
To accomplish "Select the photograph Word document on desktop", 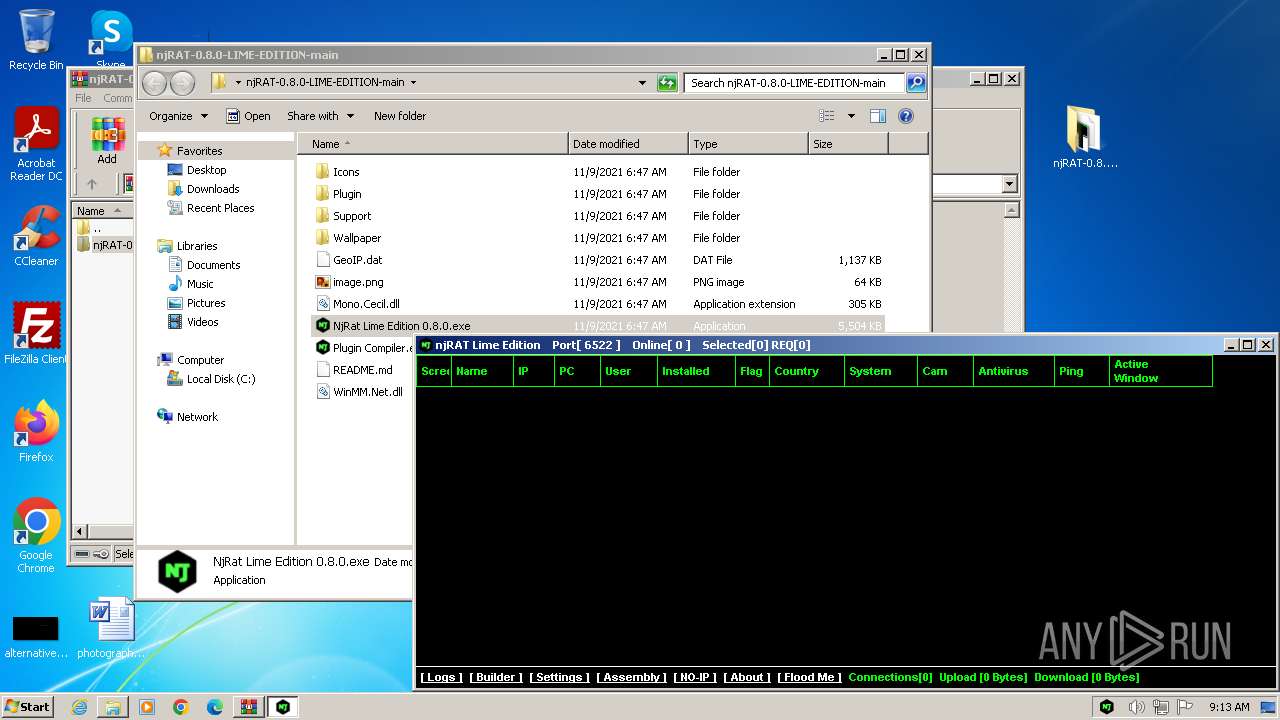I will 110,628.
